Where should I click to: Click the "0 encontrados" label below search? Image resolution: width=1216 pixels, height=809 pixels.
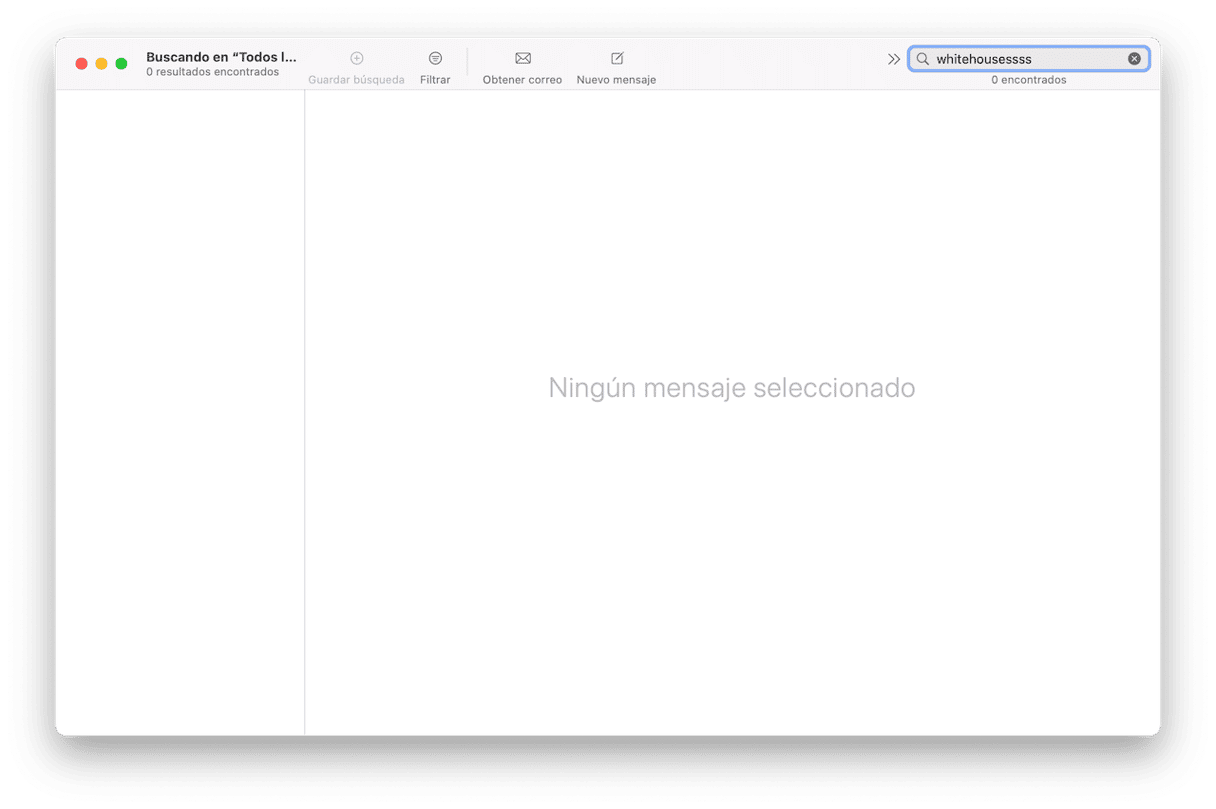click(1029, 80)
